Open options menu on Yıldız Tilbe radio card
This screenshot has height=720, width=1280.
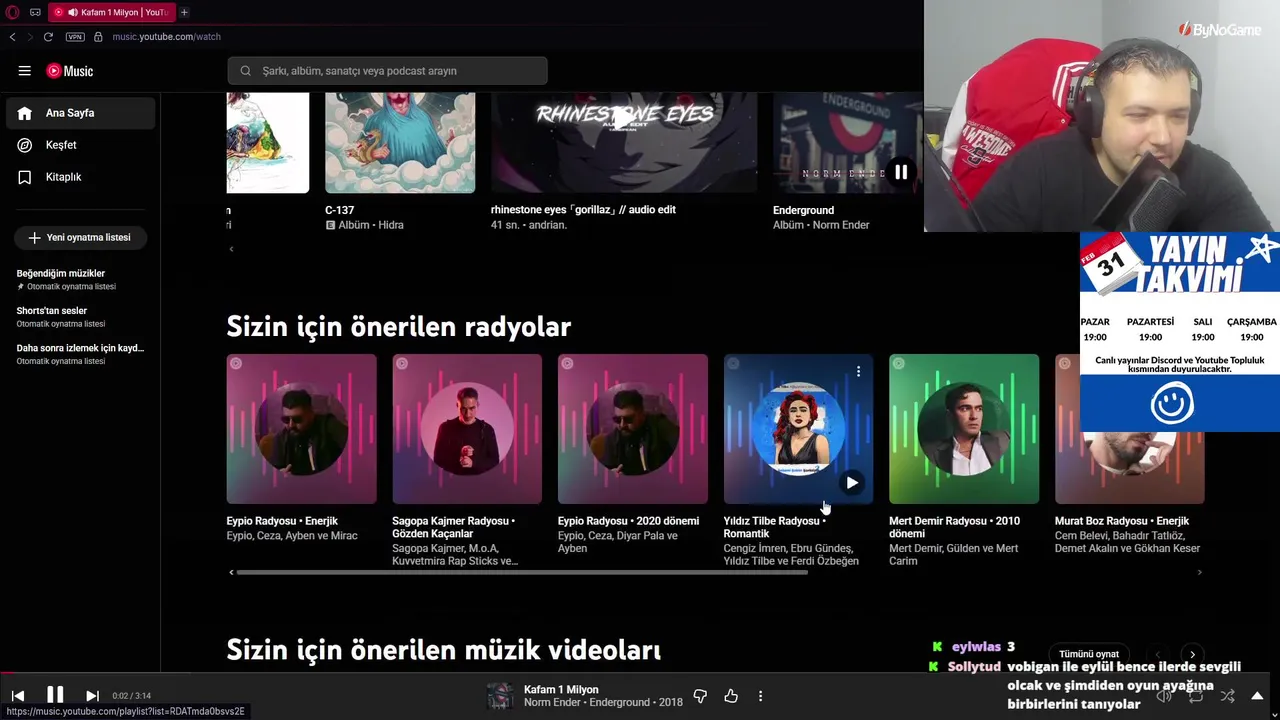pyautogui.click(x=858, y=372)
